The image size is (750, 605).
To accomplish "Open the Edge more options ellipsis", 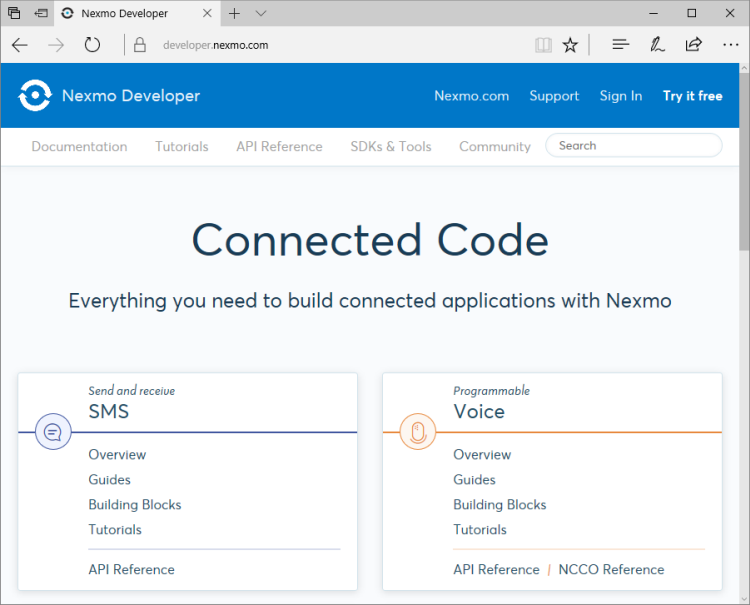I will click(x=730, y=45).
